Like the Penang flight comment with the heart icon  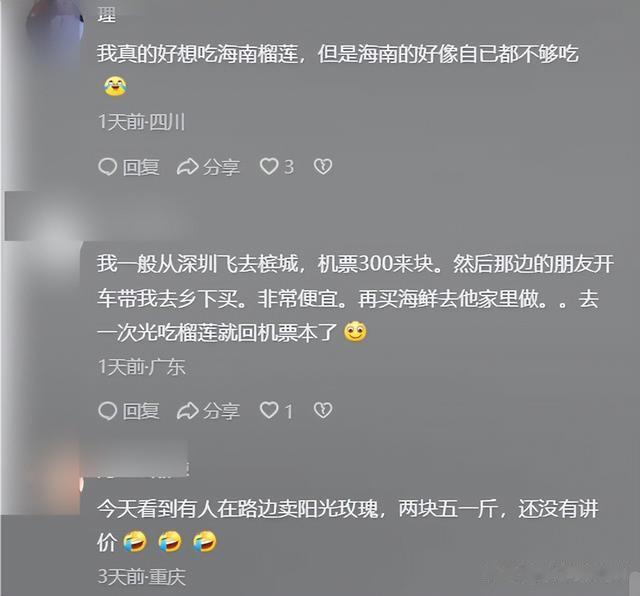click(x=269, y=410)
